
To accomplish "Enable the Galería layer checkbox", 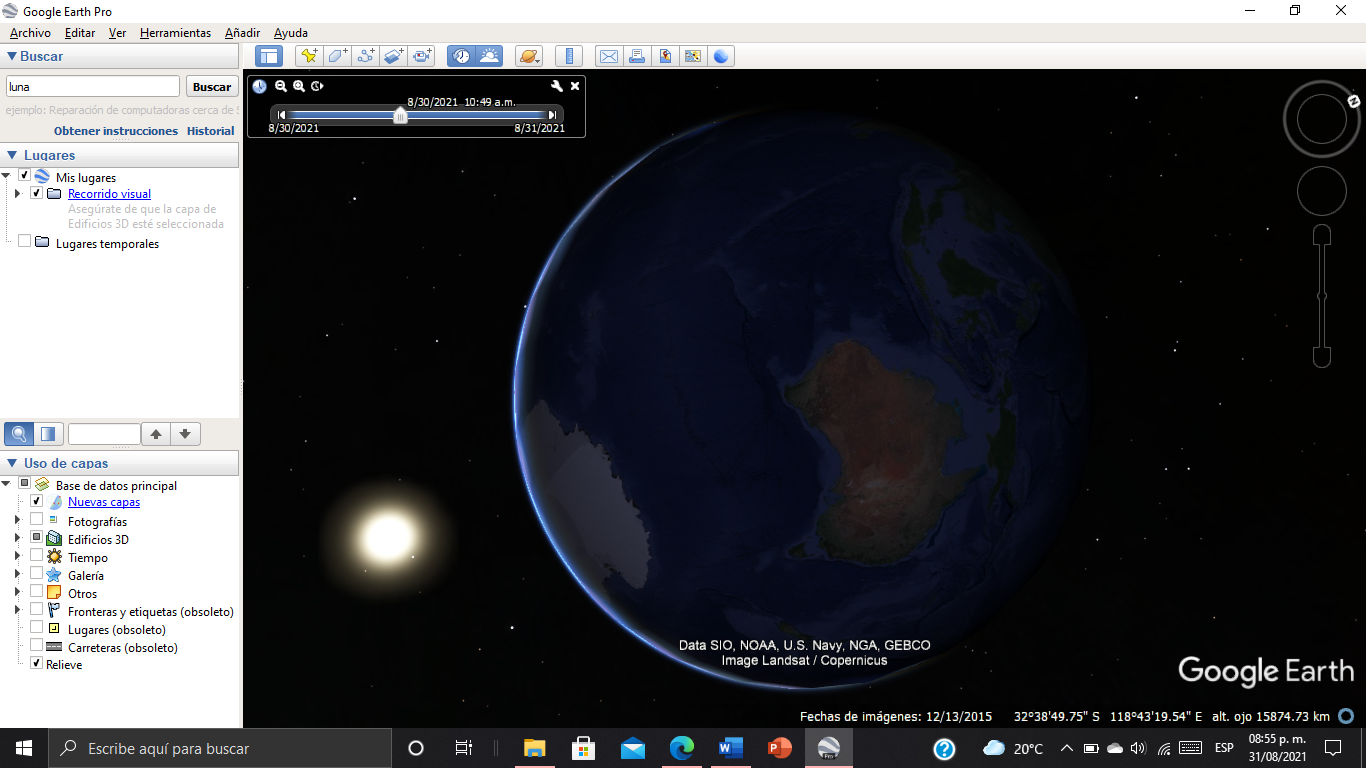I will (37, 574).
